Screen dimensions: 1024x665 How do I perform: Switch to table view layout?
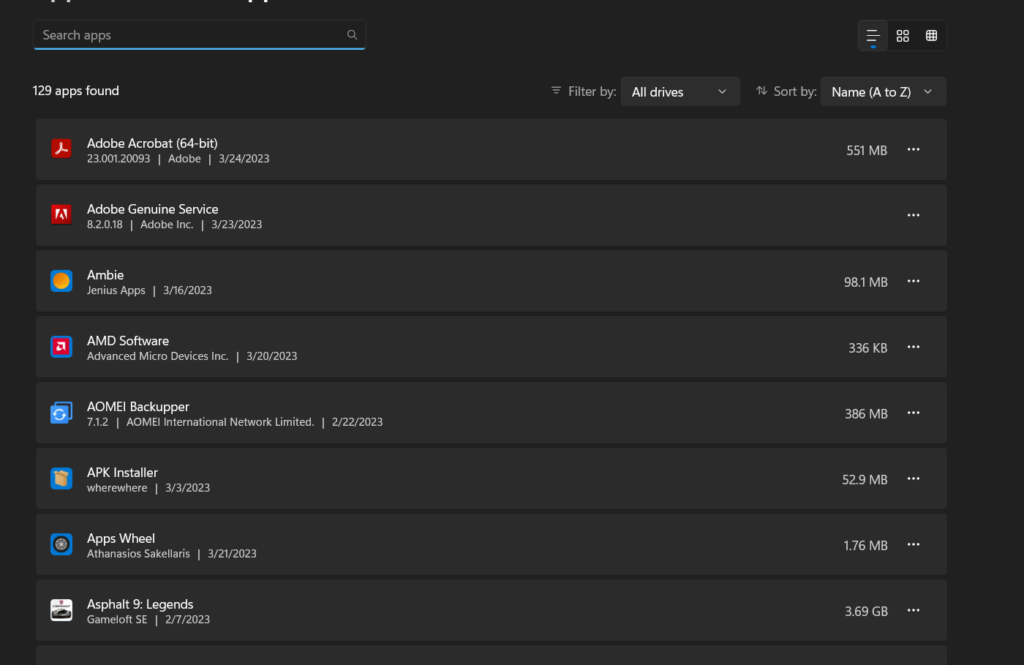pyautogui.click(x=931, y=36)
